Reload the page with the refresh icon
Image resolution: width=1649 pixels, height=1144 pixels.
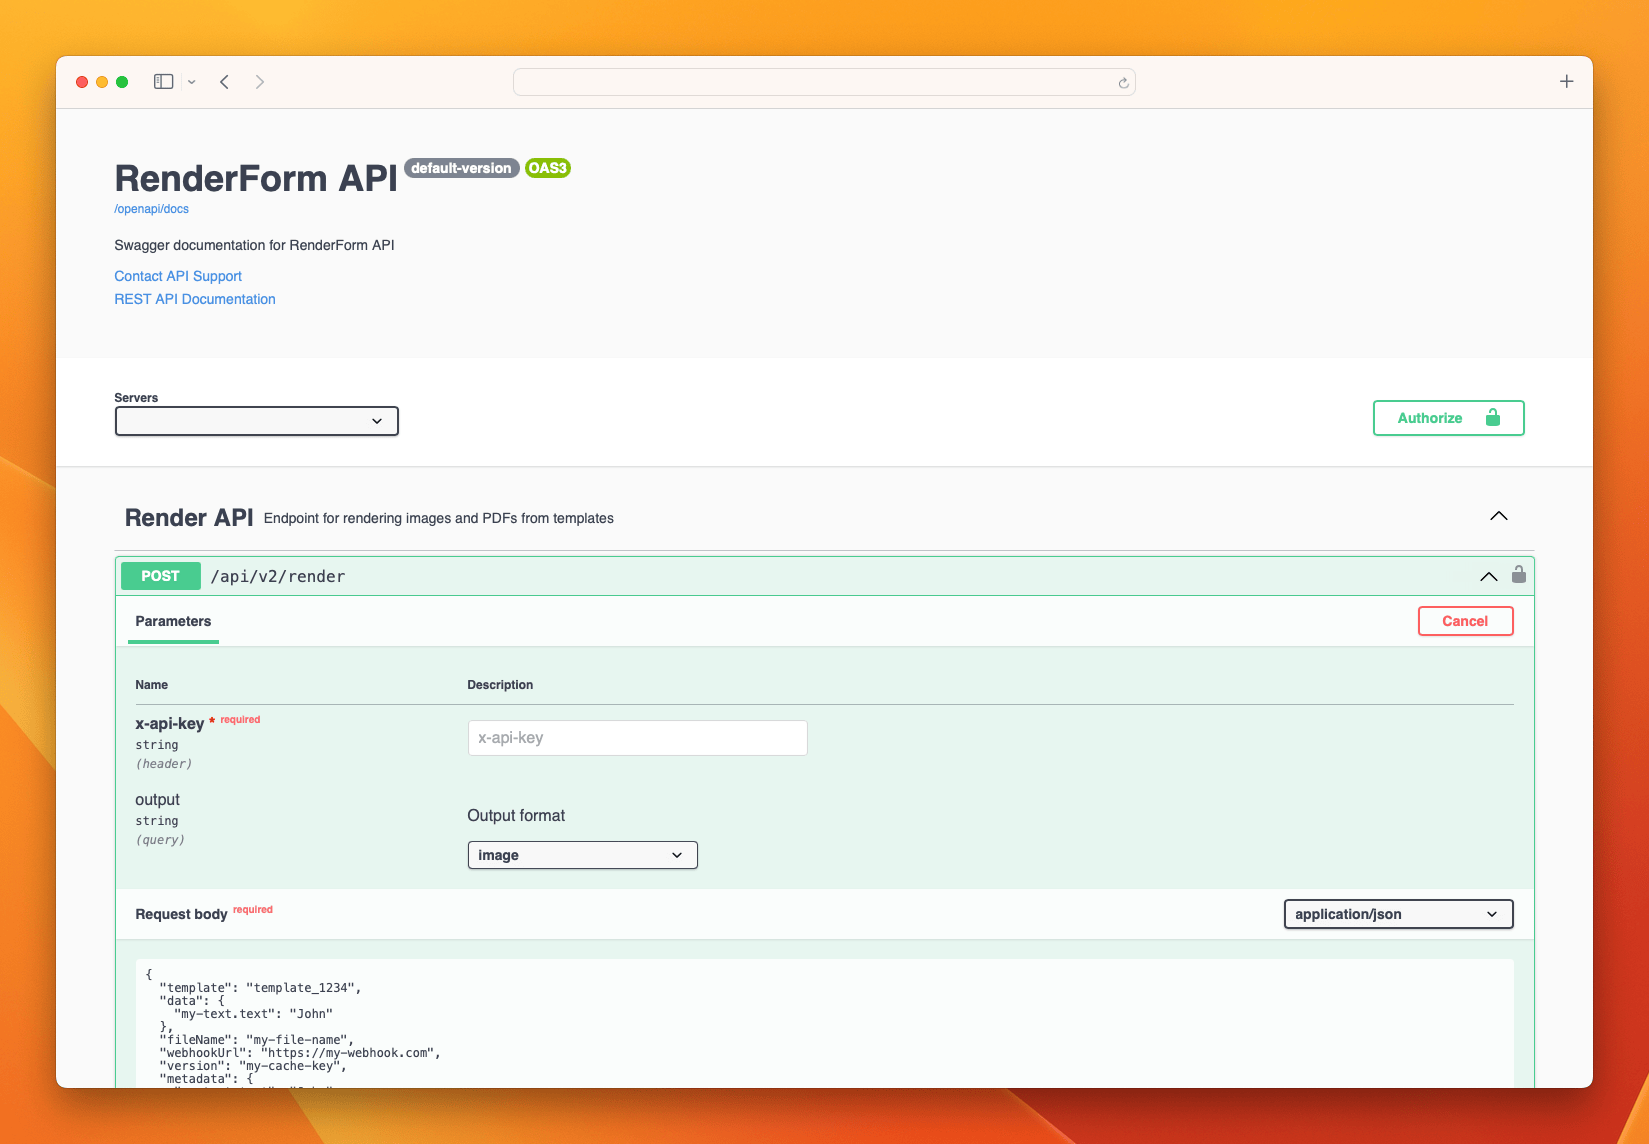click(1123, 83)
